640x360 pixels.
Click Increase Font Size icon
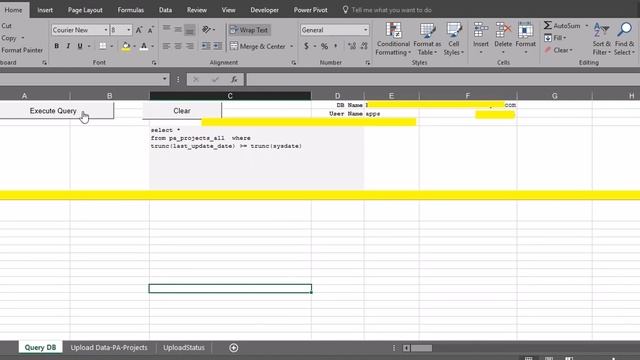click(x=139, y=30)
